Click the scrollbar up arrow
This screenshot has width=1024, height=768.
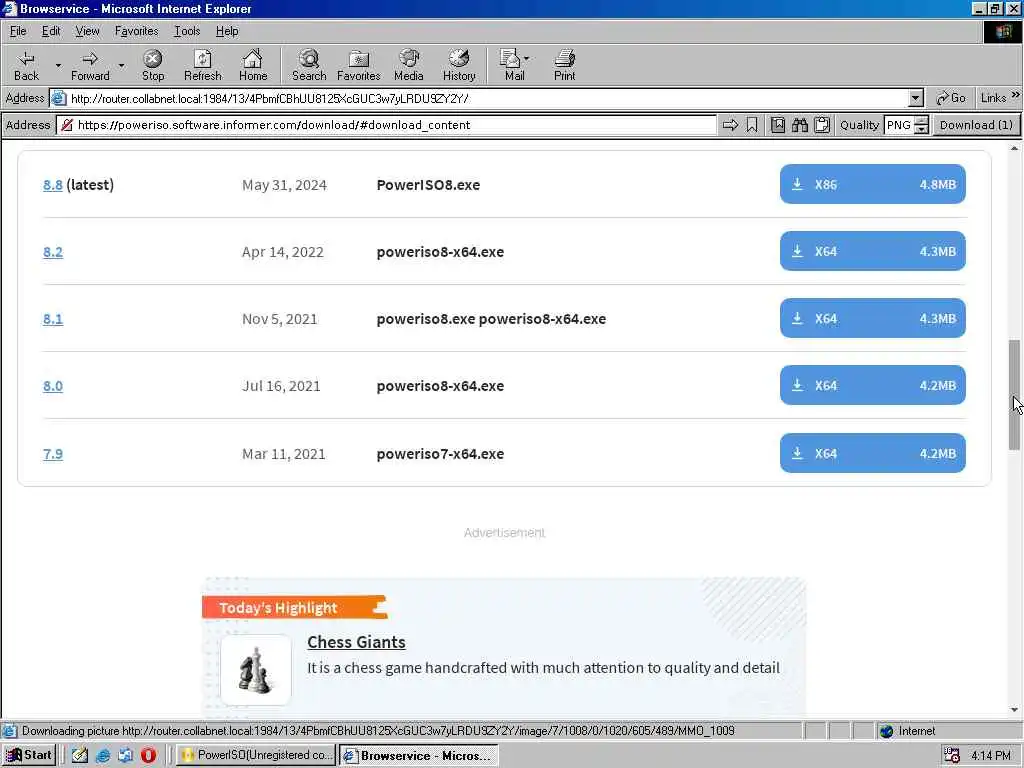tap(1014, 149)
